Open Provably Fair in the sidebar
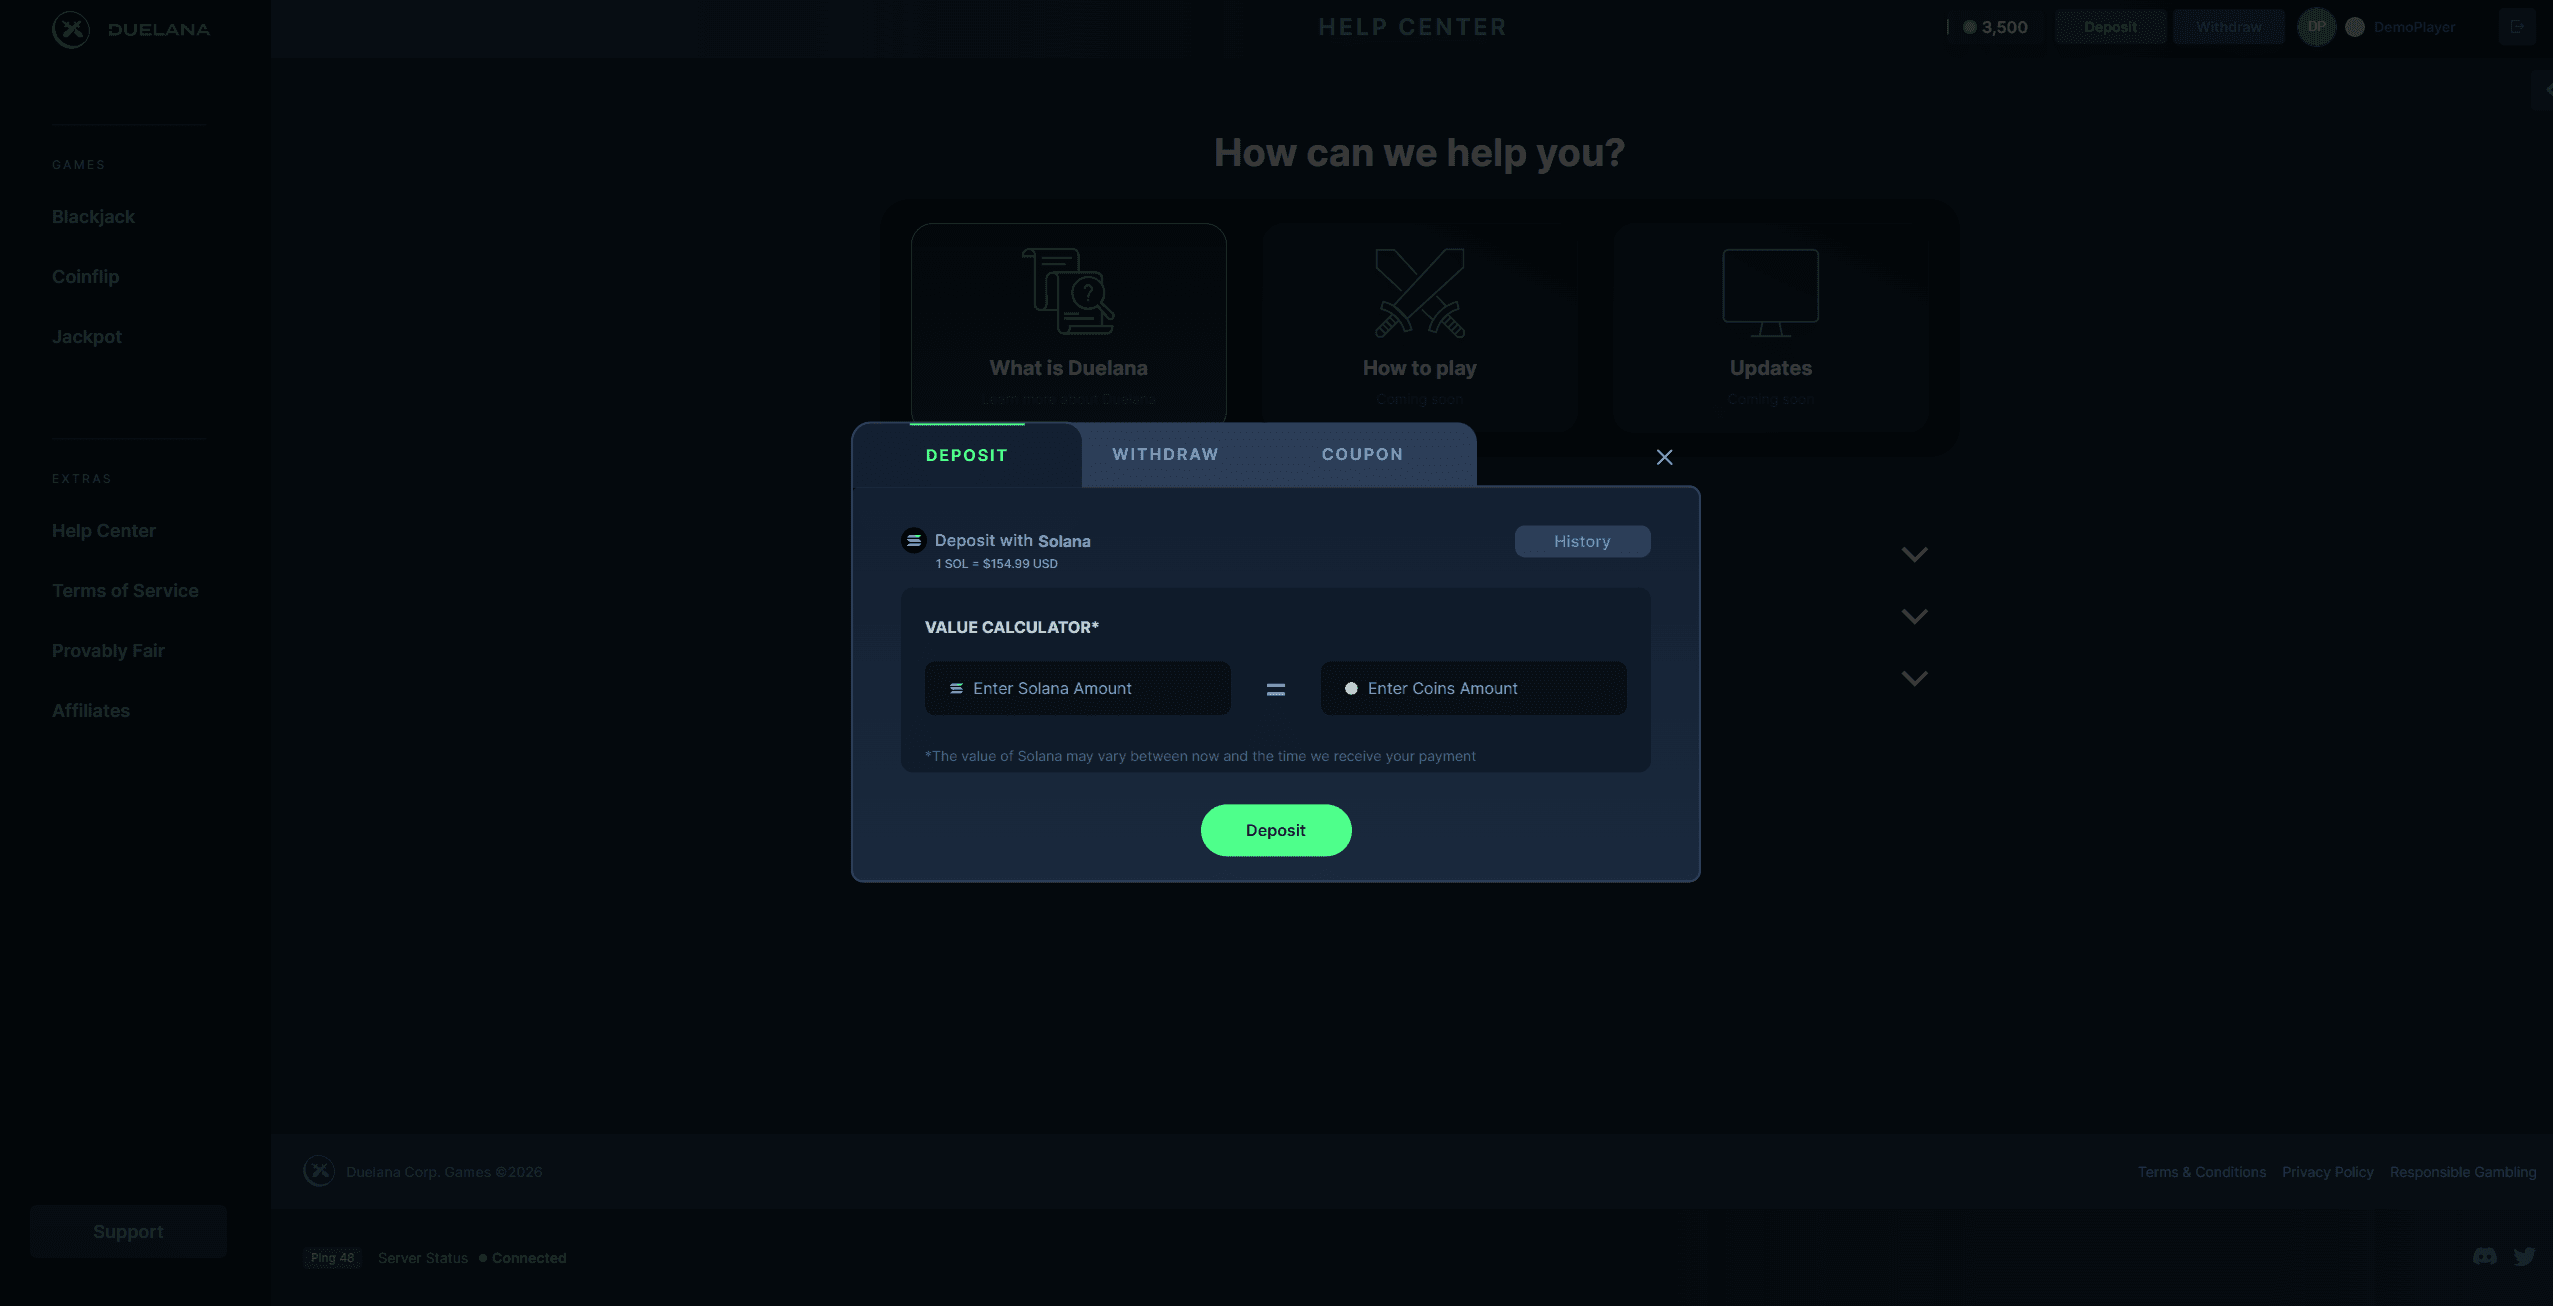Viewport: 2553px width, 1306px height. click(x=108, y=651)
